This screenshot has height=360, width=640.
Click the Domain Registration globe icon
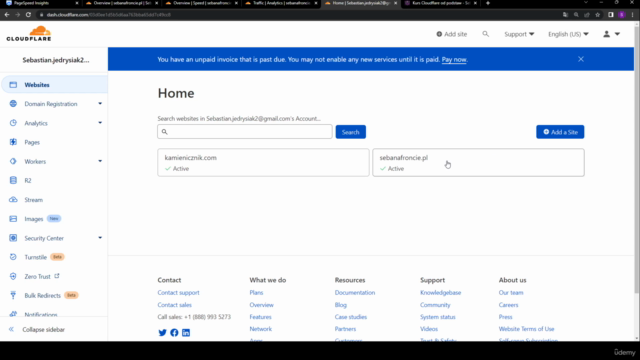click(13, 104)
